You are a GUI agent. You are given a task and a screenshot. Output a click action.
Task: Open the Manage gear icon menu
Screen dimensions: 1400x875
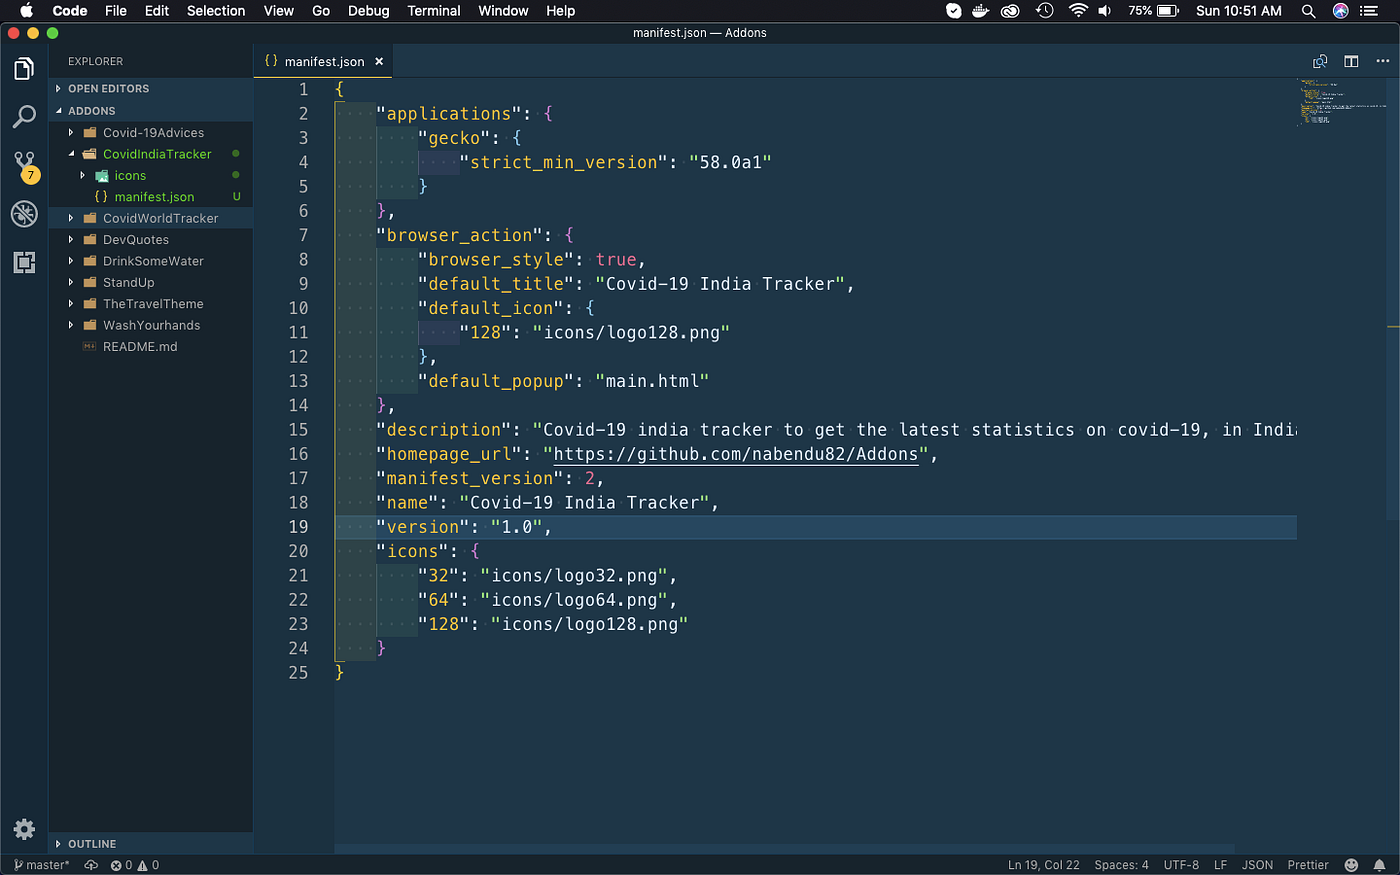[24, 829]
